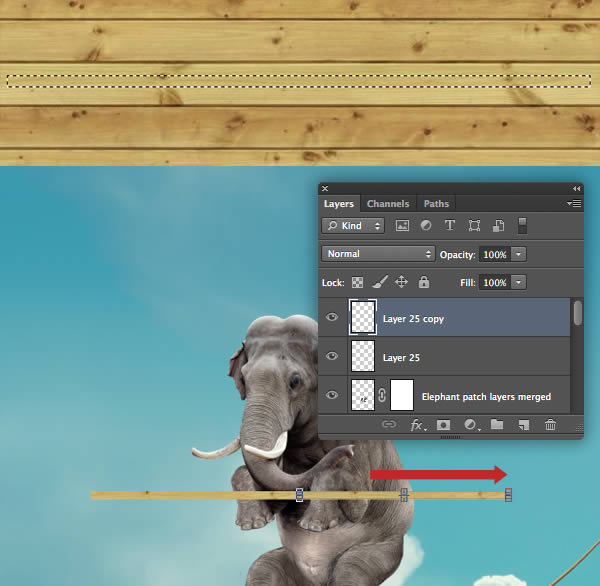The width and height of the screenshot is (600, 586).
Task: Open the Normal blend mode dropdown
Action: tap(378, 254)
